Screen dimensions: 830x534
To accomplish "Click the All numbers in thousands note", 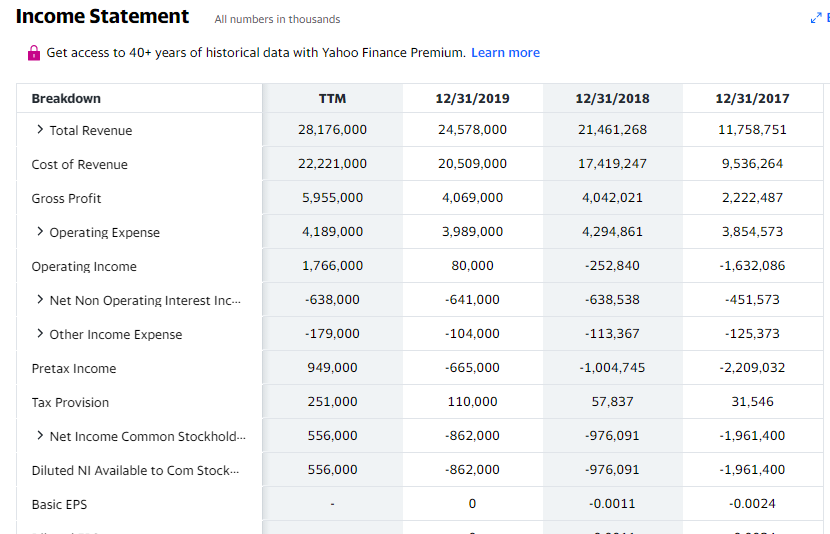I will click(x=277, y=19).
